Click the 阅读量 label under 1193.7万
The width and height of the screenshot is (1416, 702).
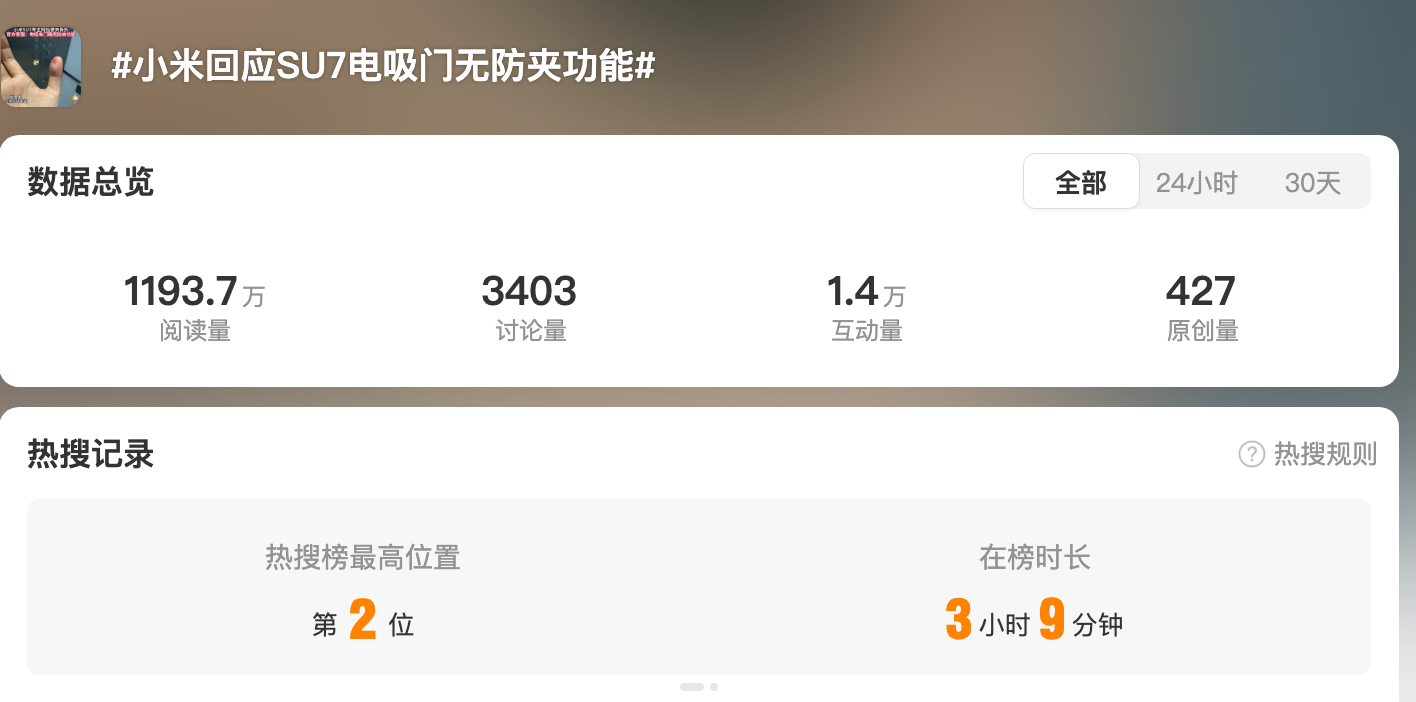click(x=195, y=331)
